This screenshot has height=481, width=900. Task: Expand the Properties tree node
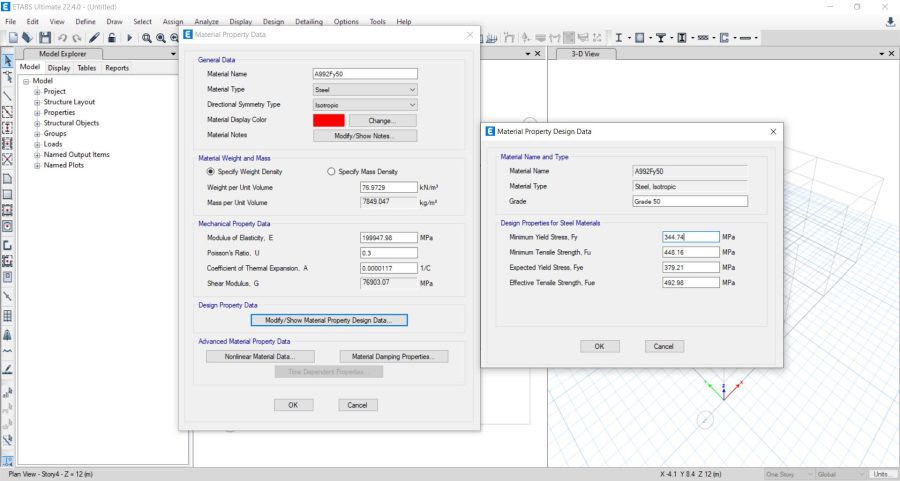tap(37, 113)
